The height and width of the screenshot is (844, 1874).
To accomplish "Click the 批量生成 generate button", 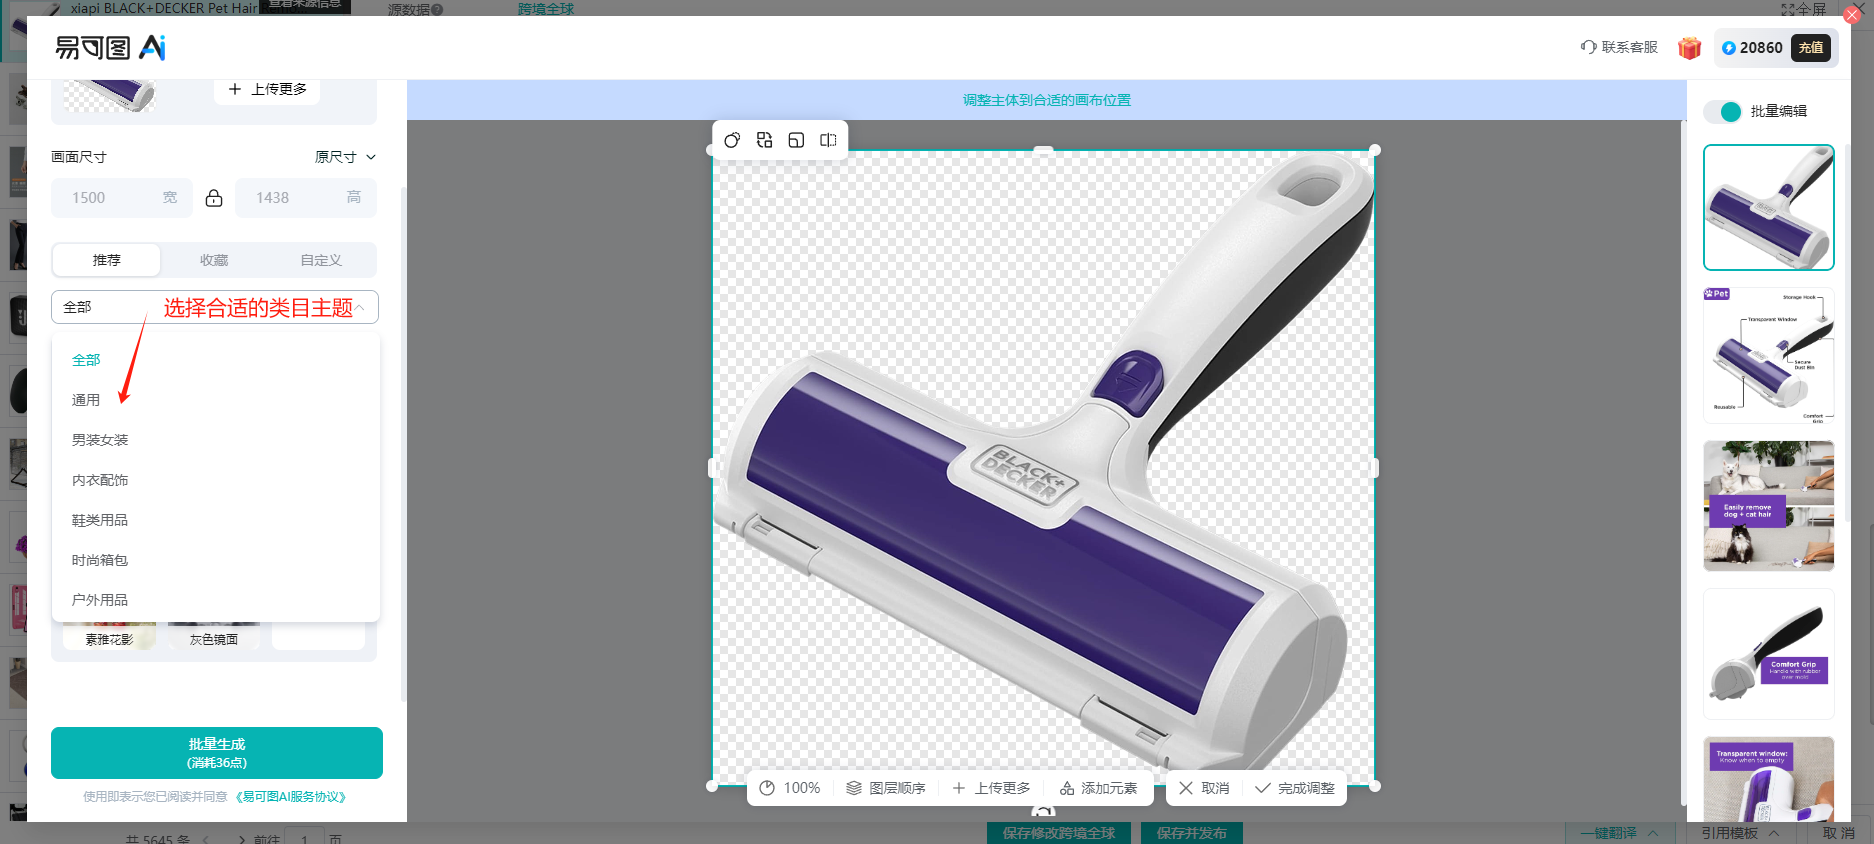I will pyautogui.click(x=217, y=753).
